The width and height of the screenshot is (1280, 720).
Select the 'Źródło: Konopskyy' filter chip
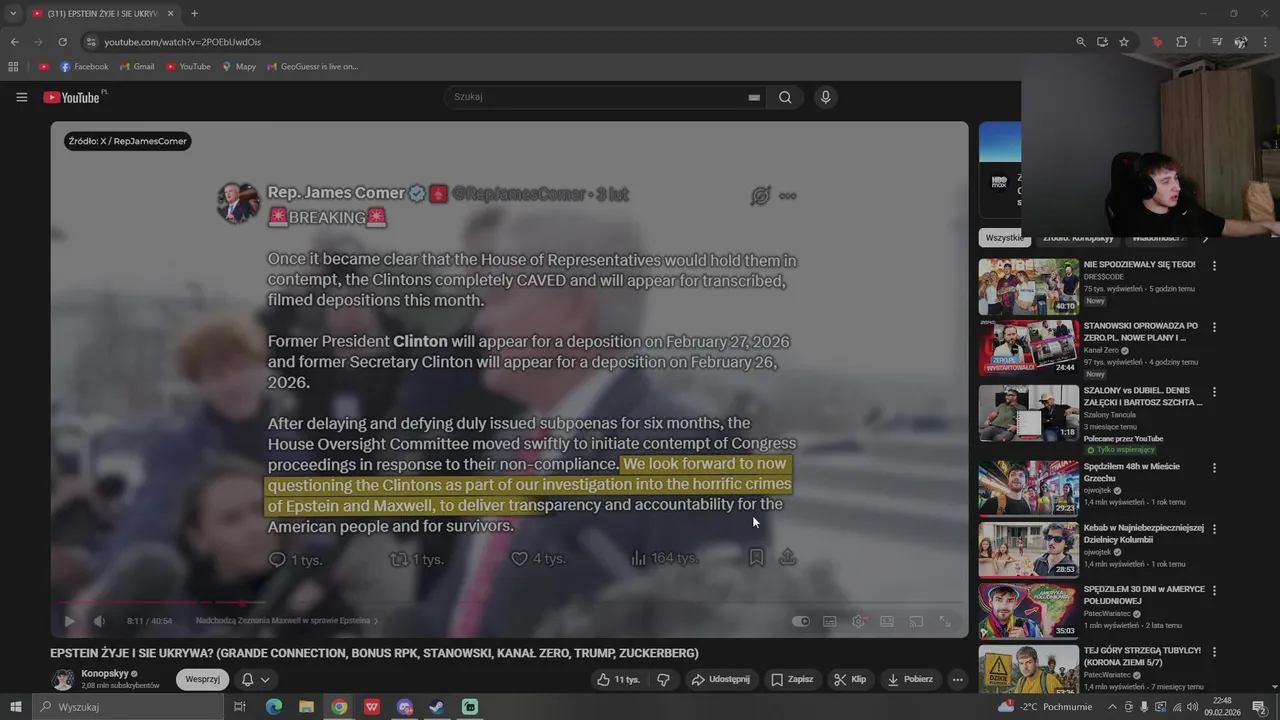pos(1078,238)
